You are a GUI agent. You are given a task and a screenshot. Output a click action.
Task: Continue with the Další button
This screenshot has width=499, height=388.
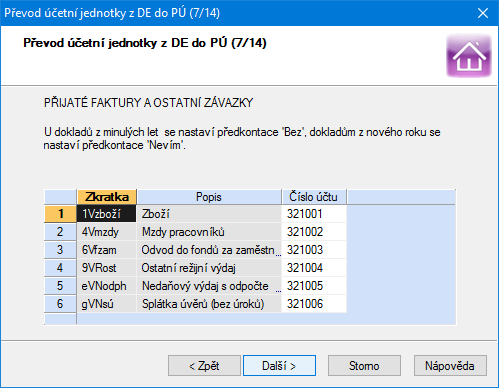[x=279, y=366]
